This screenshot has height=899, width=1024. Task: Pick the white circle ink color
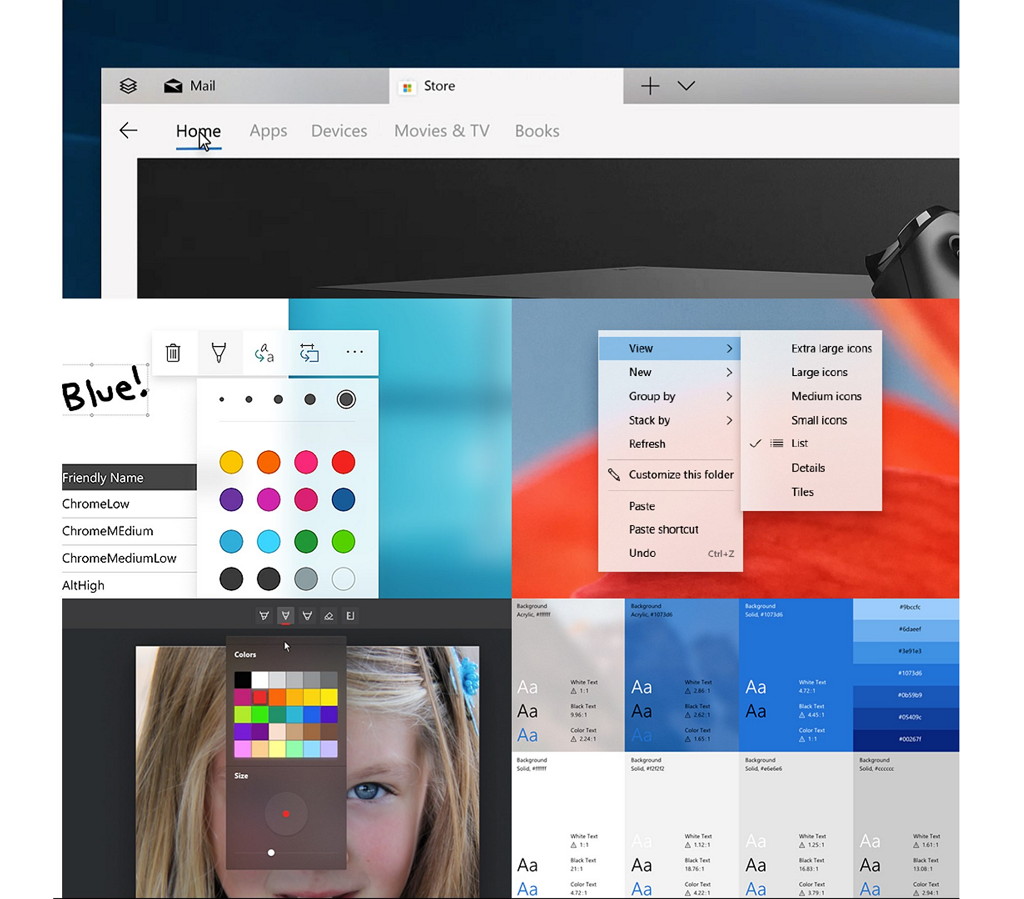tap(344, 578)
